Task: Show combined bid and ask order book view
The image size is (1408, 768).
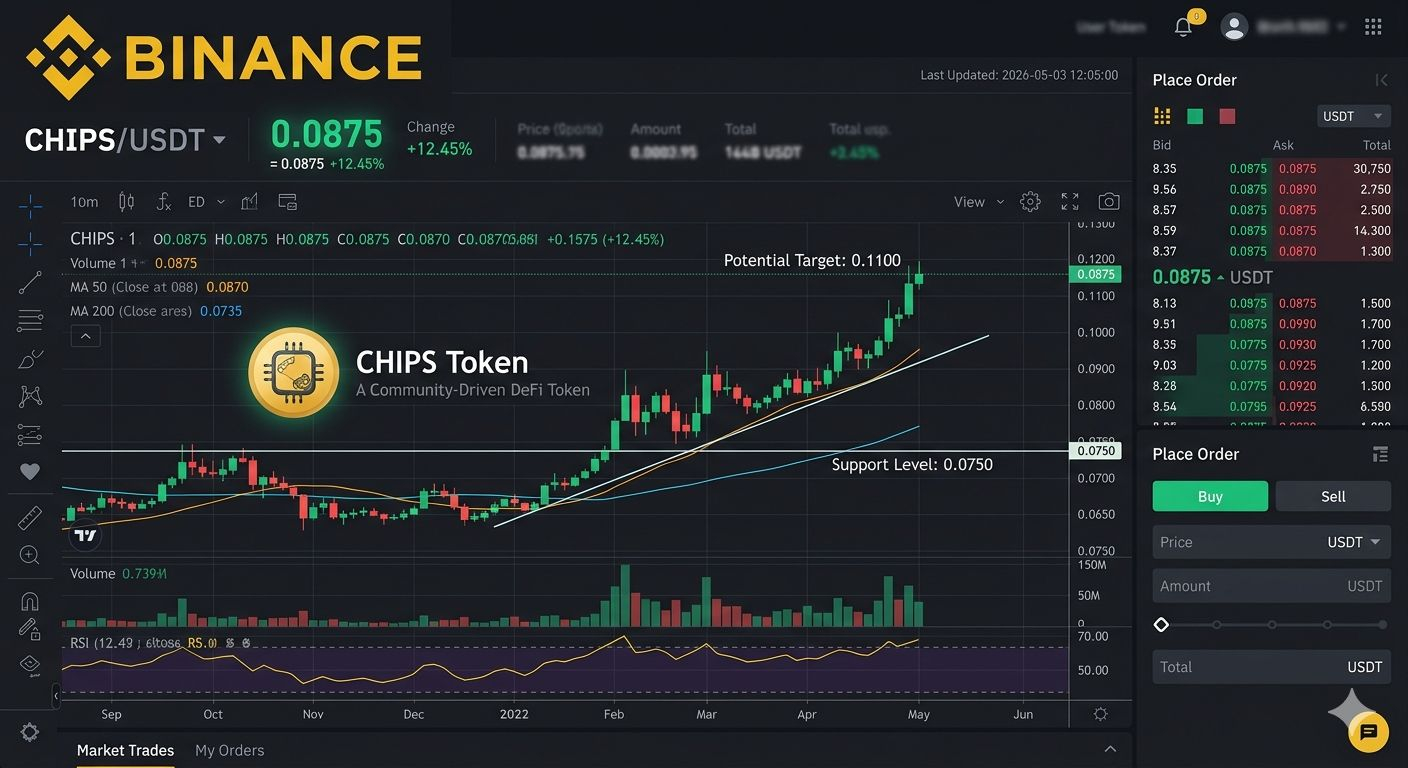Action: [1162, 116]
